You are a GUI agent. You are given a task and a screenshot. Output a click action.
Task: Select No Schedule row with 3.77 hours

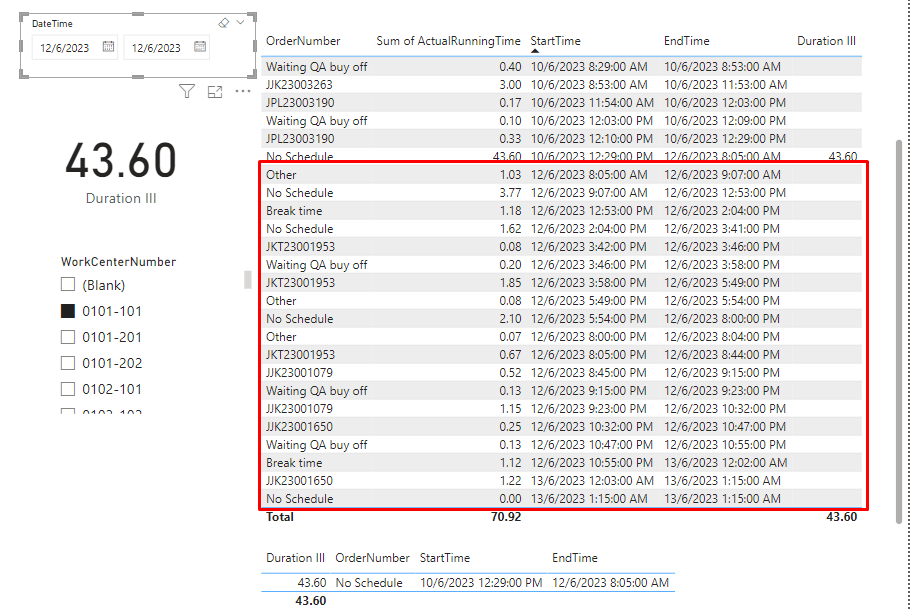562,193
